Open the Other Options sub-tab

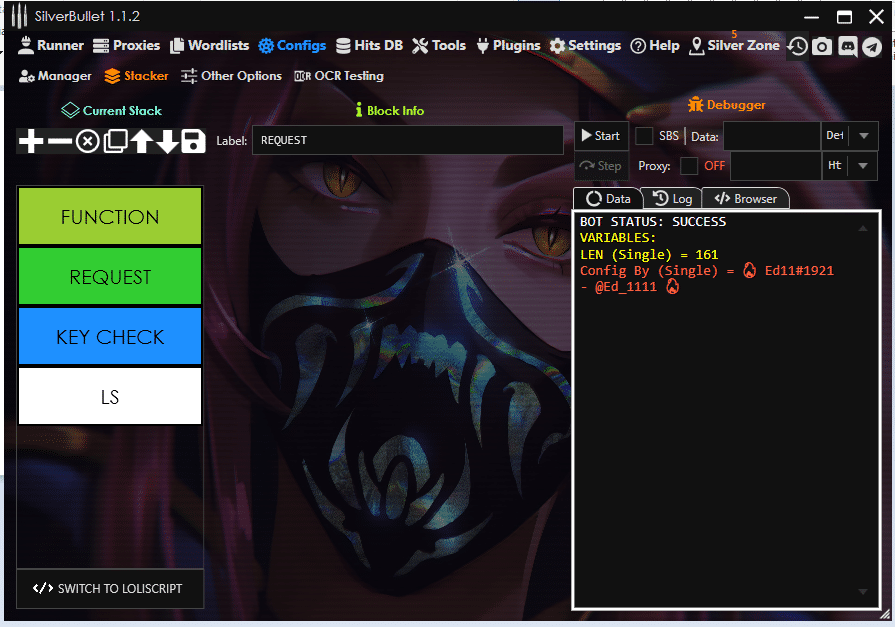click(231, 76)
